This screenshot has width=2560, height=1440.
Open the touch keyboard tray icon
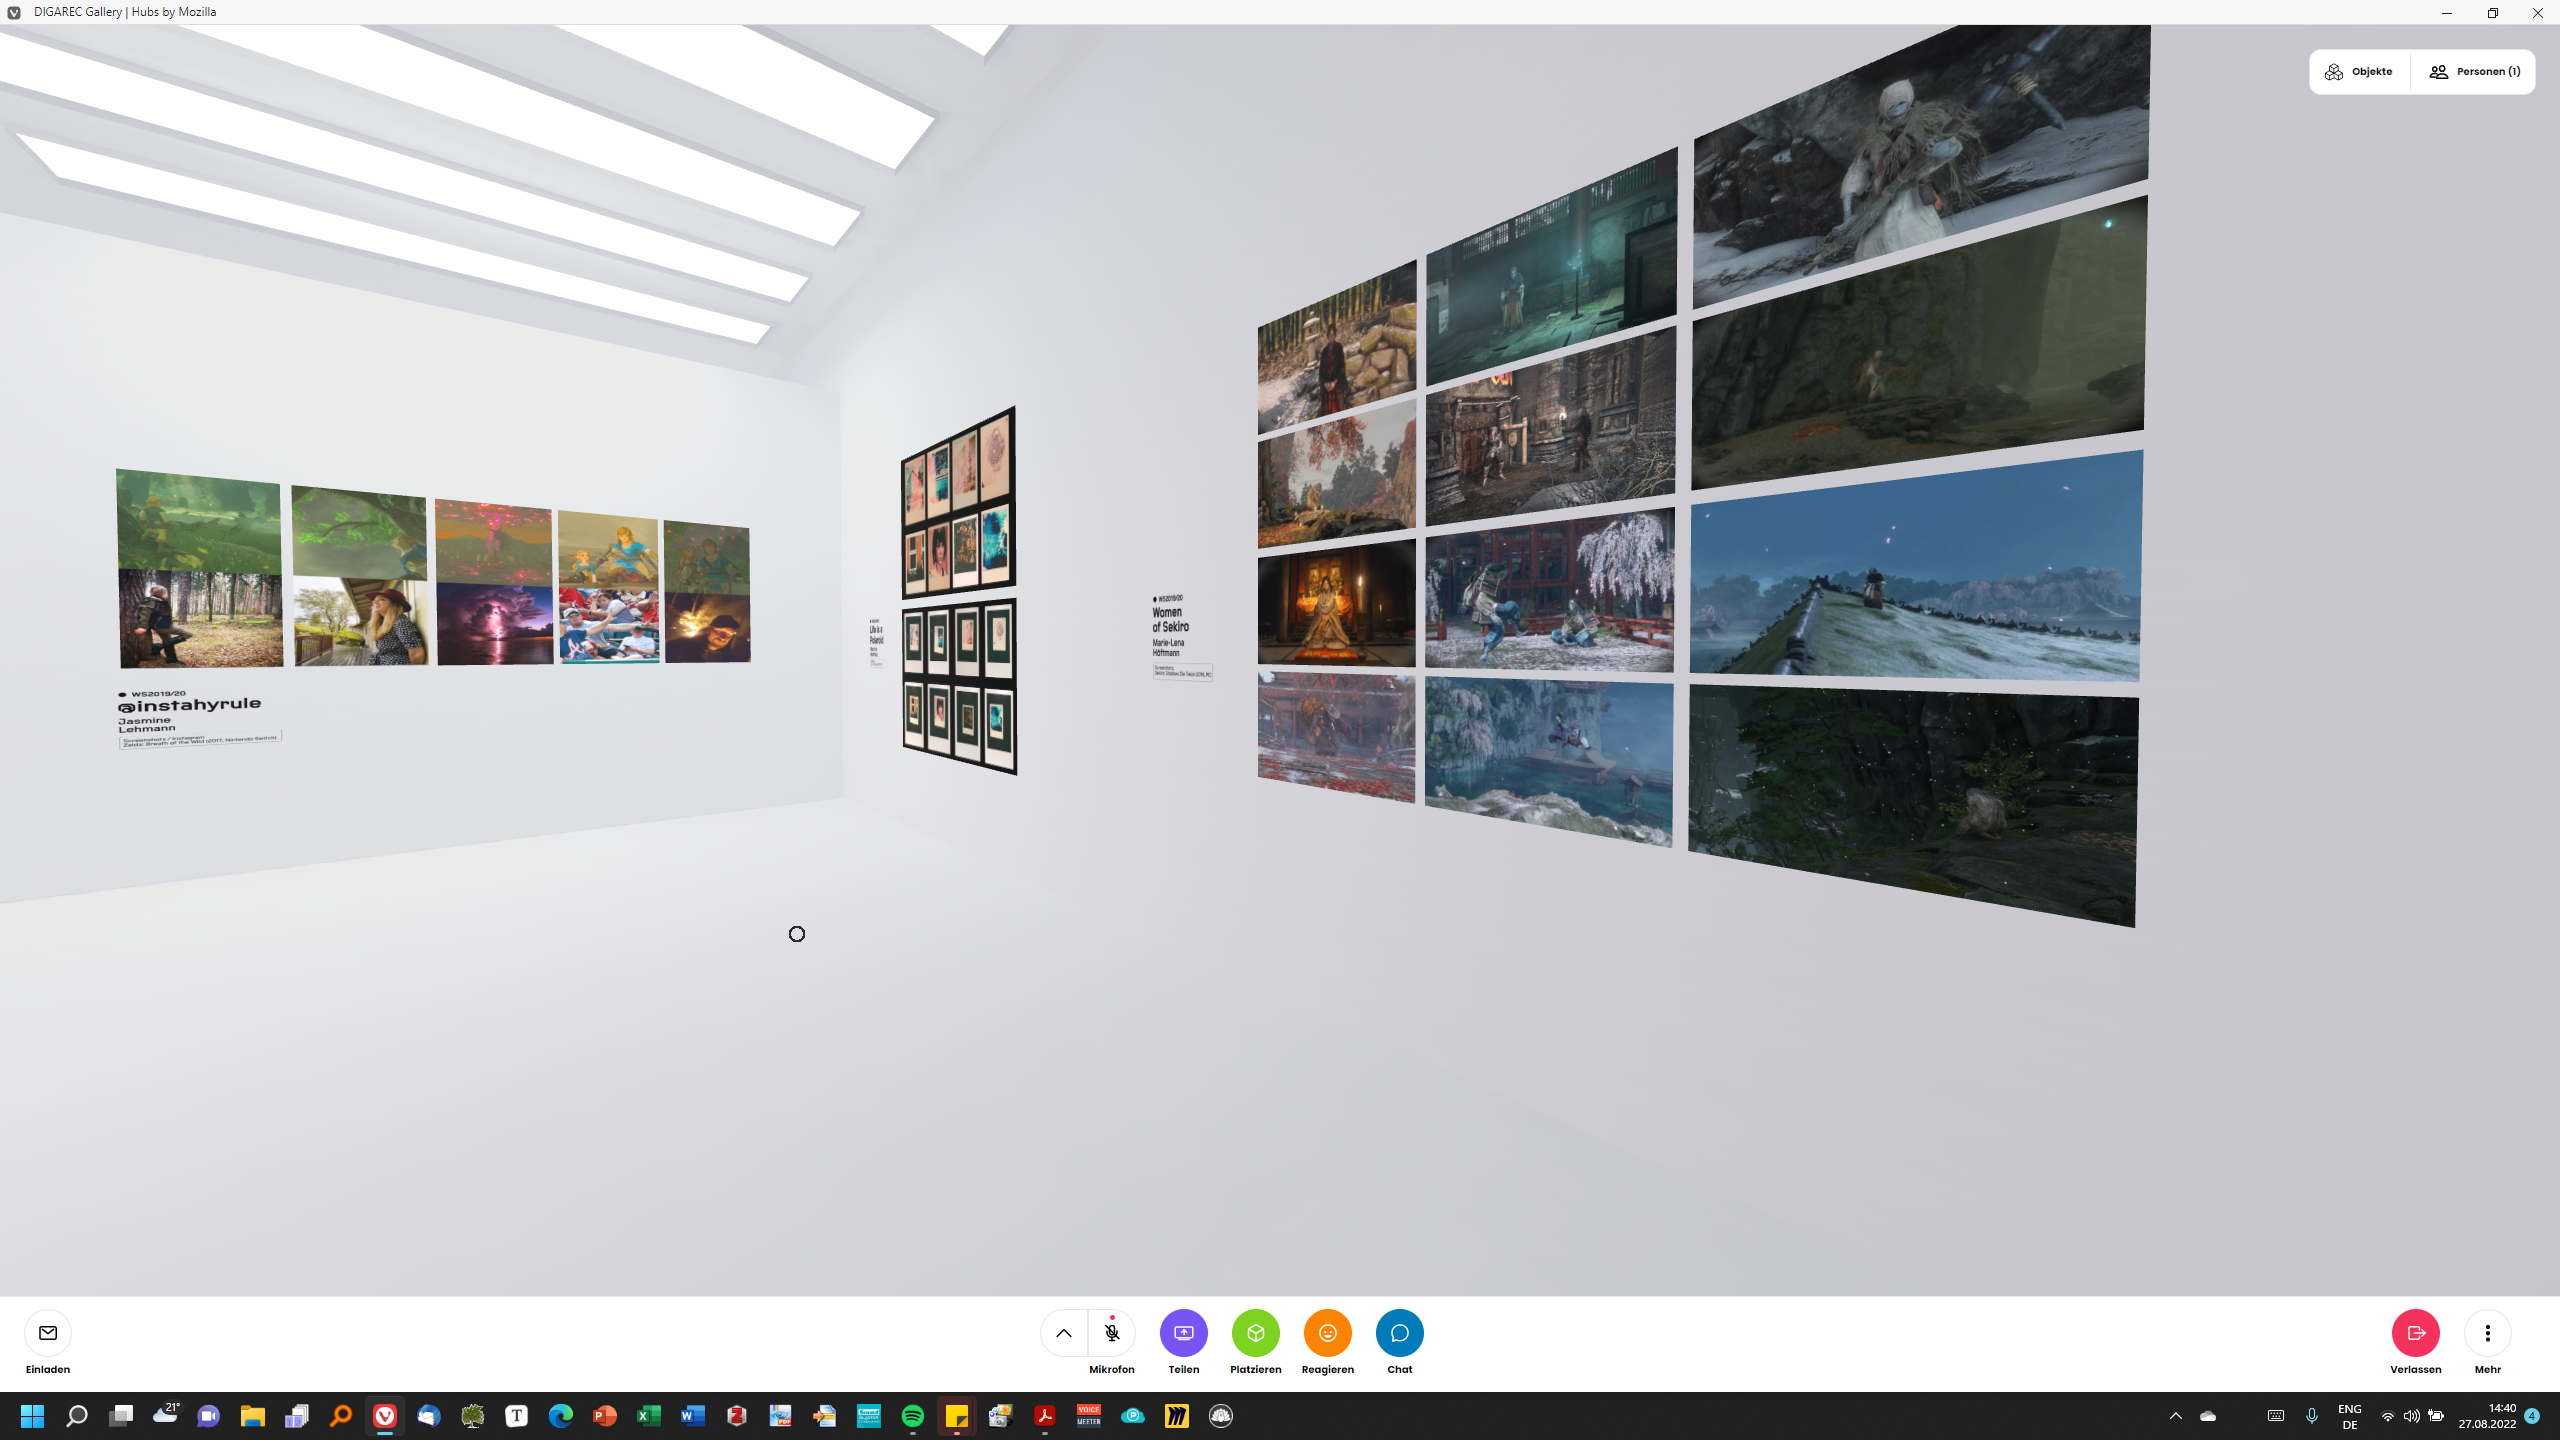tap(2276, 1416)
